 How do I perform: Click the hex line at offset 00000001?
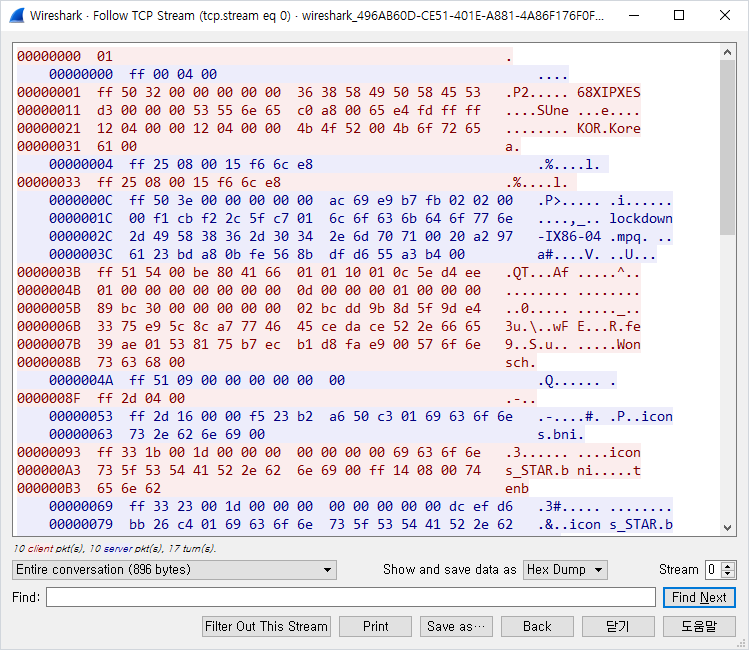[329, 92]
